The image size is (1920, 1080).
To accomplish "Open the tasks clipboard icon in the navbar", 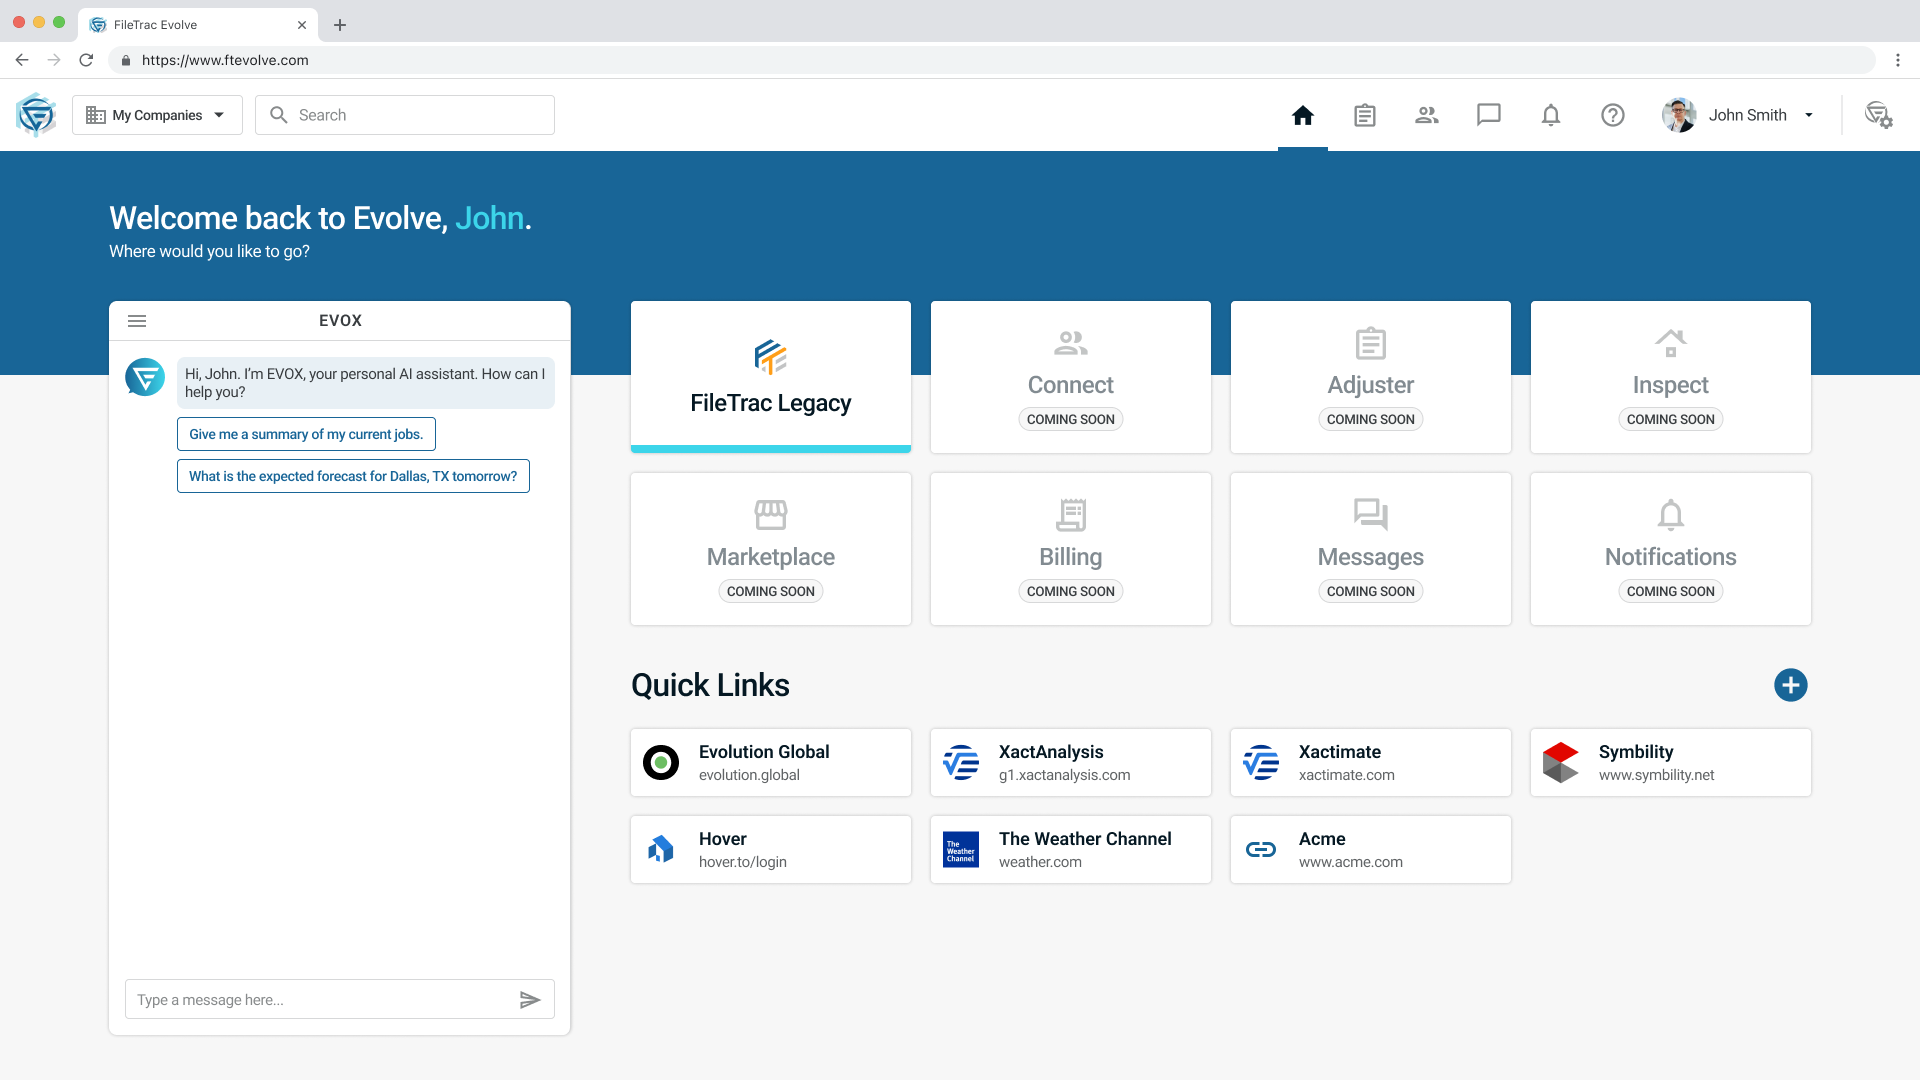I will pyautogui.click(x=1365, y=115).
